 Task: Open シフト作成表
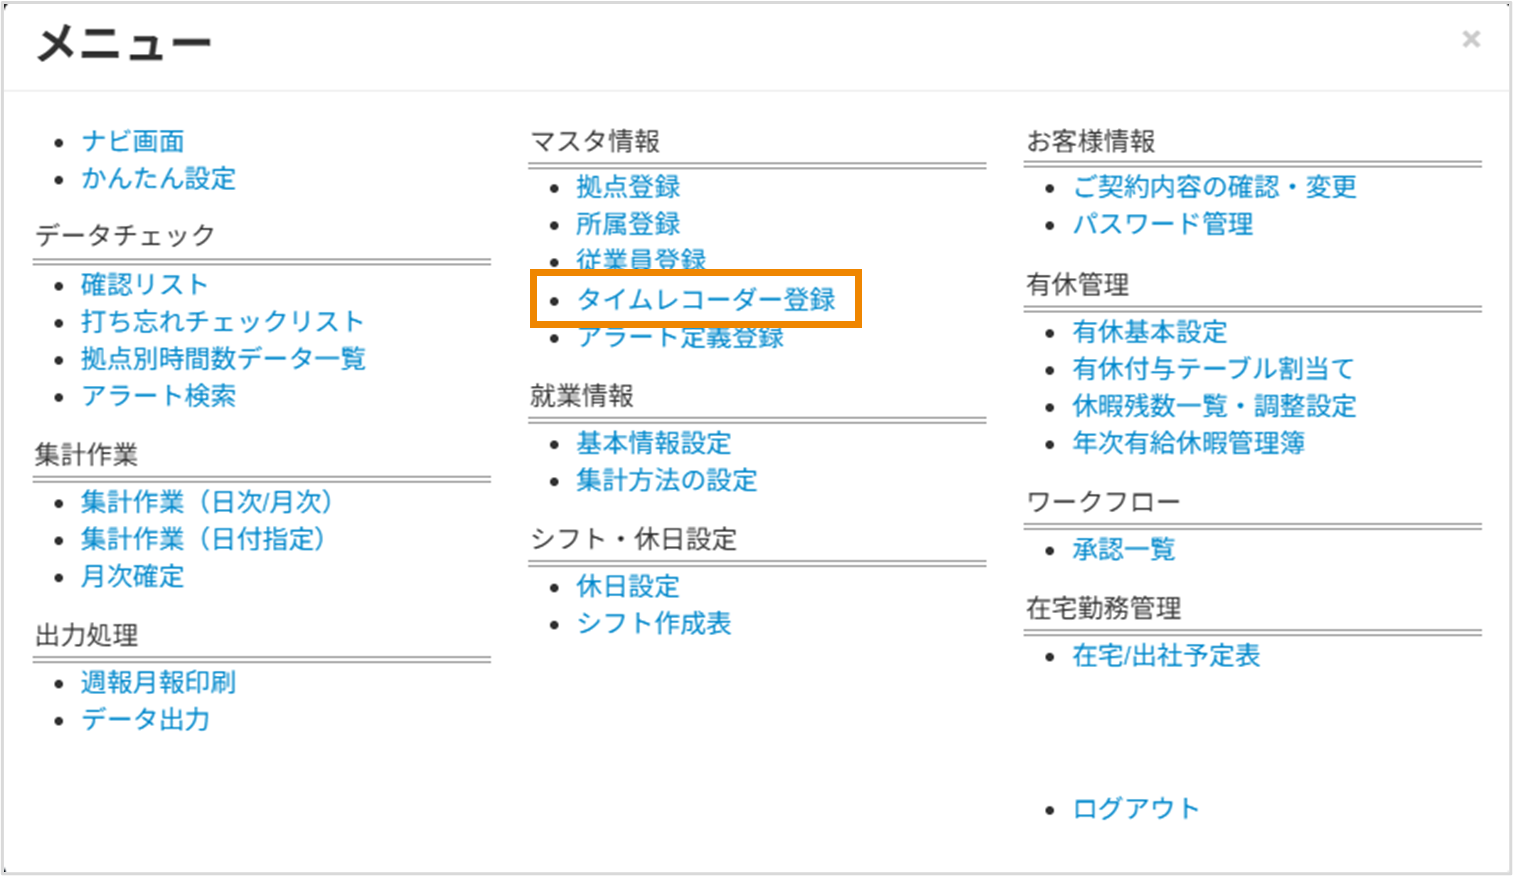[652, 623]
